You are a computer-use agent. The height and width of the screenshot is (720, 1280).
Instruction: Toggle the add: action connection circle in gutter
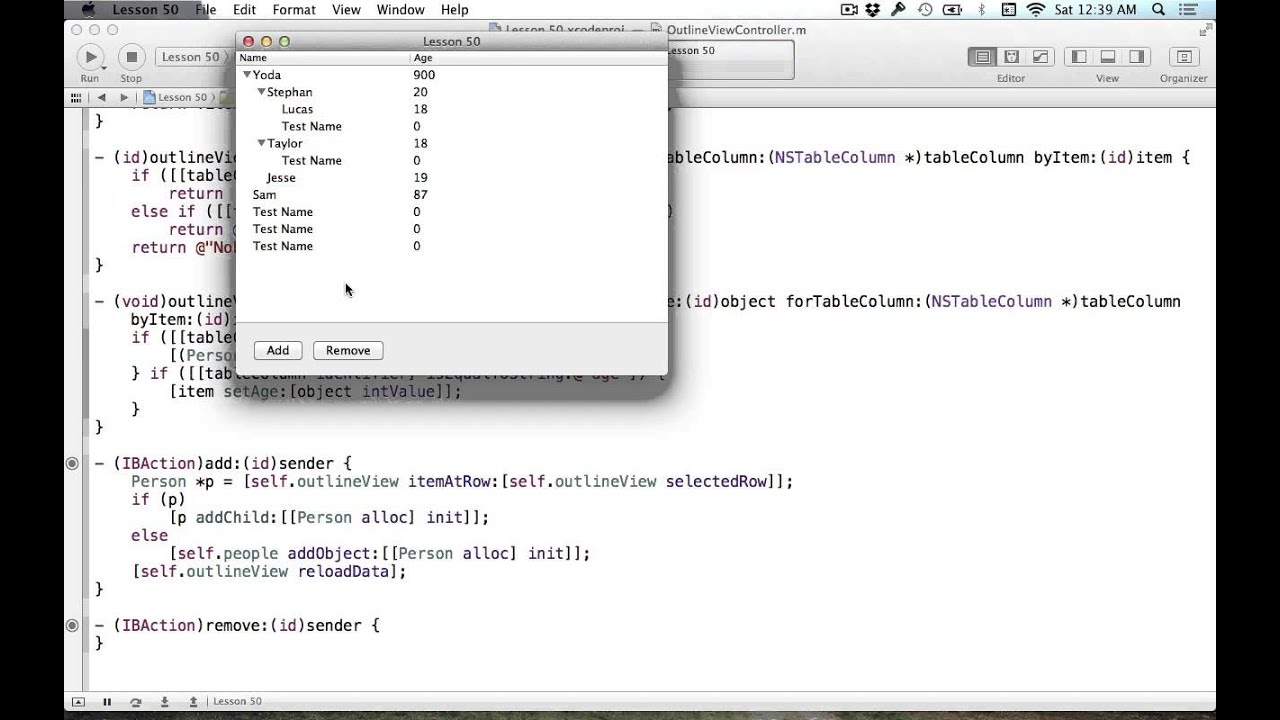72,463
